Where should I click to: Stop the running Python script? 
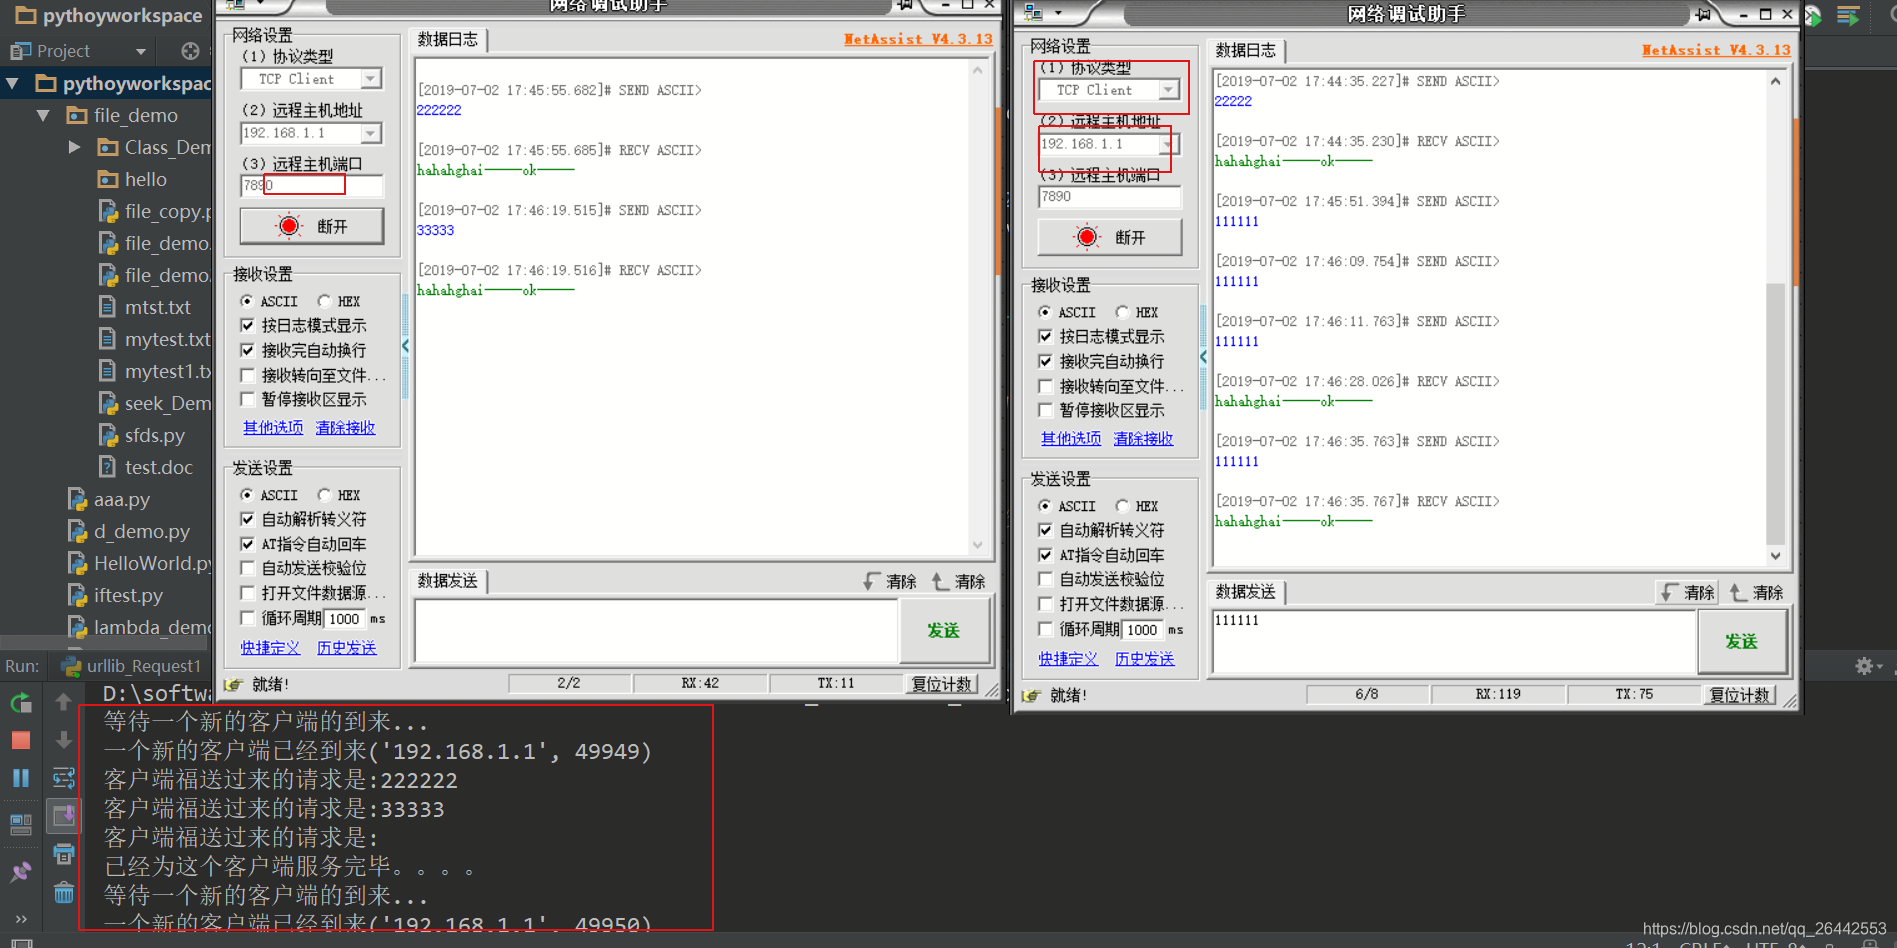pyautogui.click(x=20, y=740)
